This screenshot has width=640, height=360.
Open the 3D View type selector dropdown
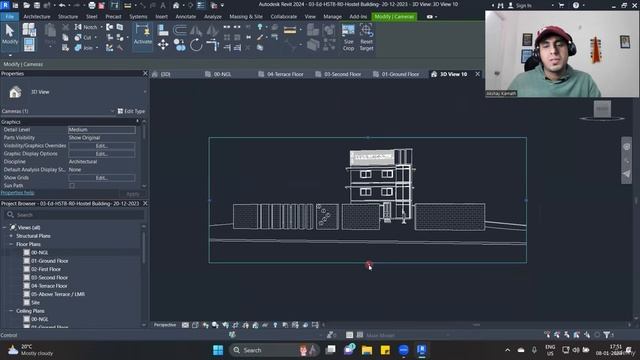pos(144,92)
